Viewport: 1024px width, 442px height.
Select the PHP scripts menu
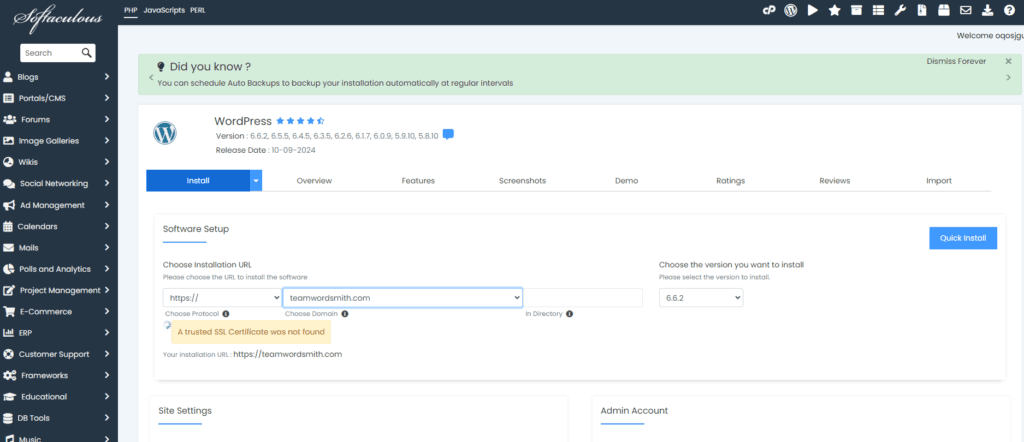pos(131,10)
